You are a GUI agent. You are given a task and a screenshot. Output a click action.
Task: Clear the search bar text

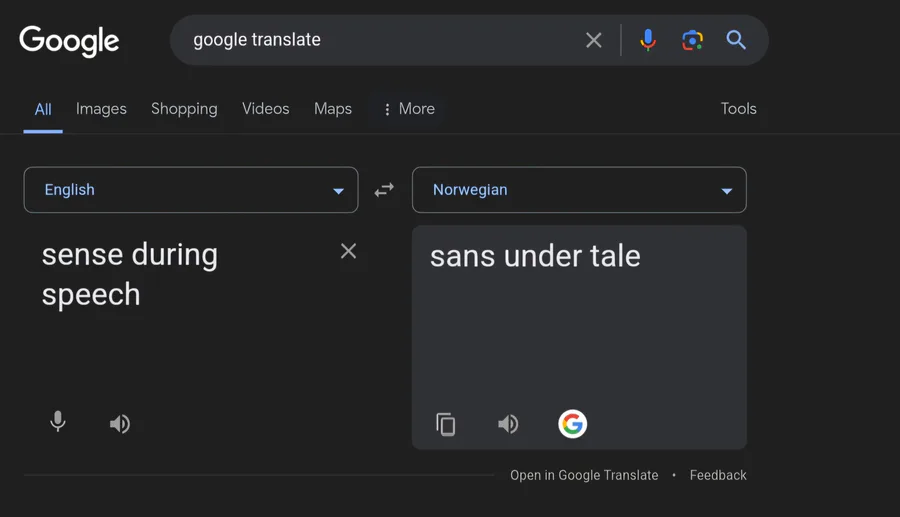(x=593, y=40)
